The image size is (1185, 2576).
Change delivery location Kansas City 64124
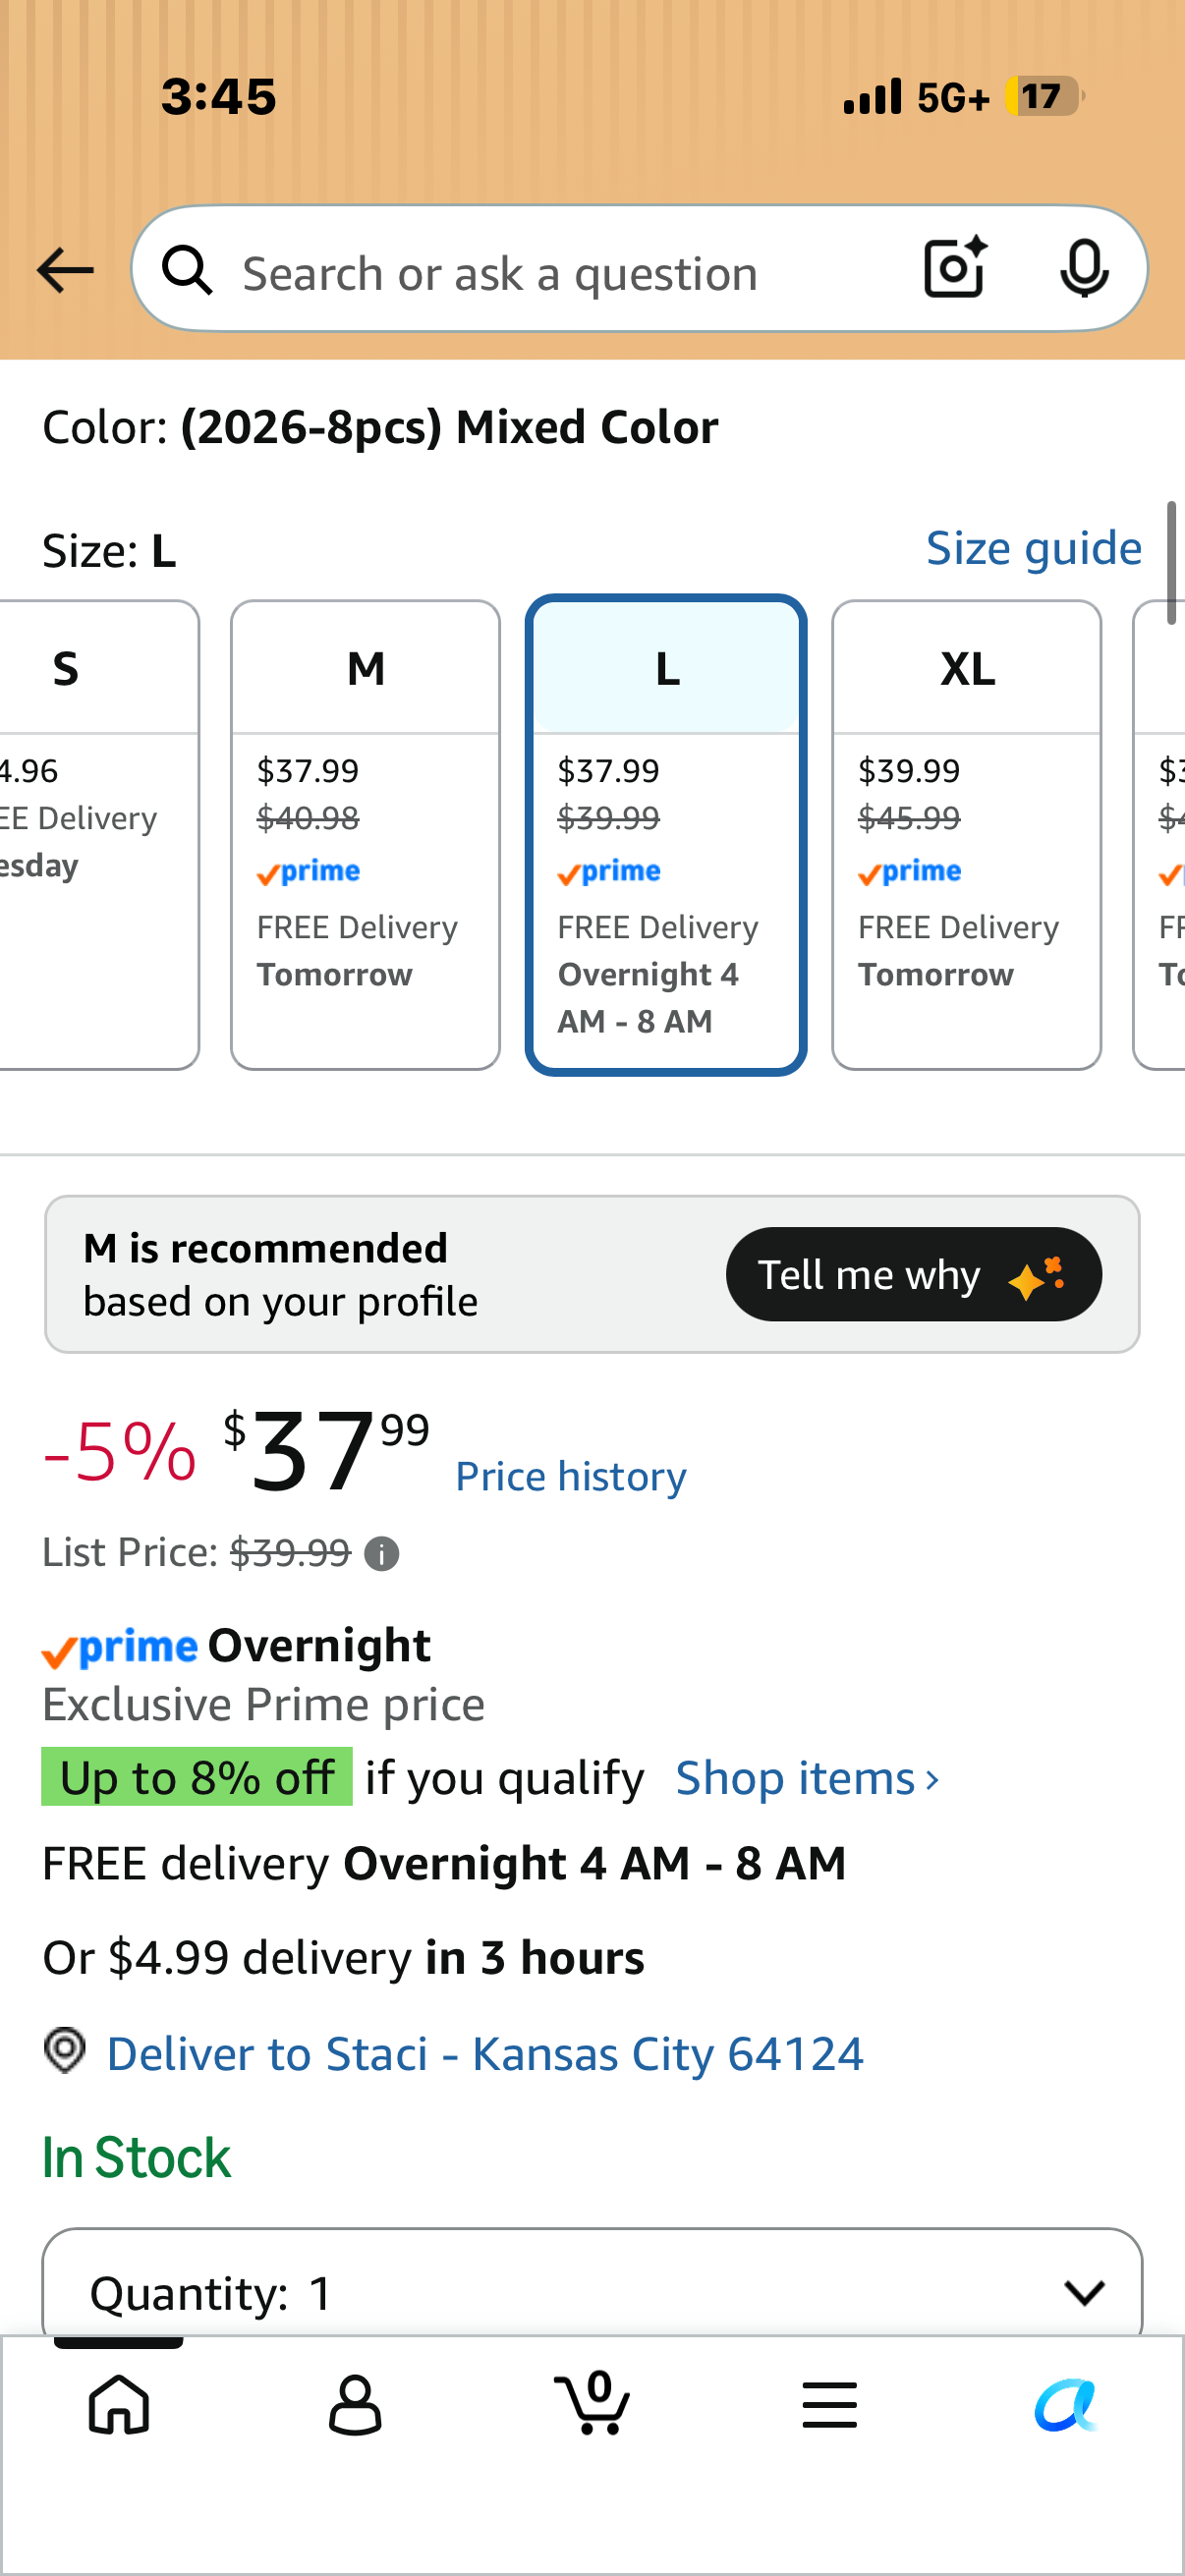point(484,2054)
